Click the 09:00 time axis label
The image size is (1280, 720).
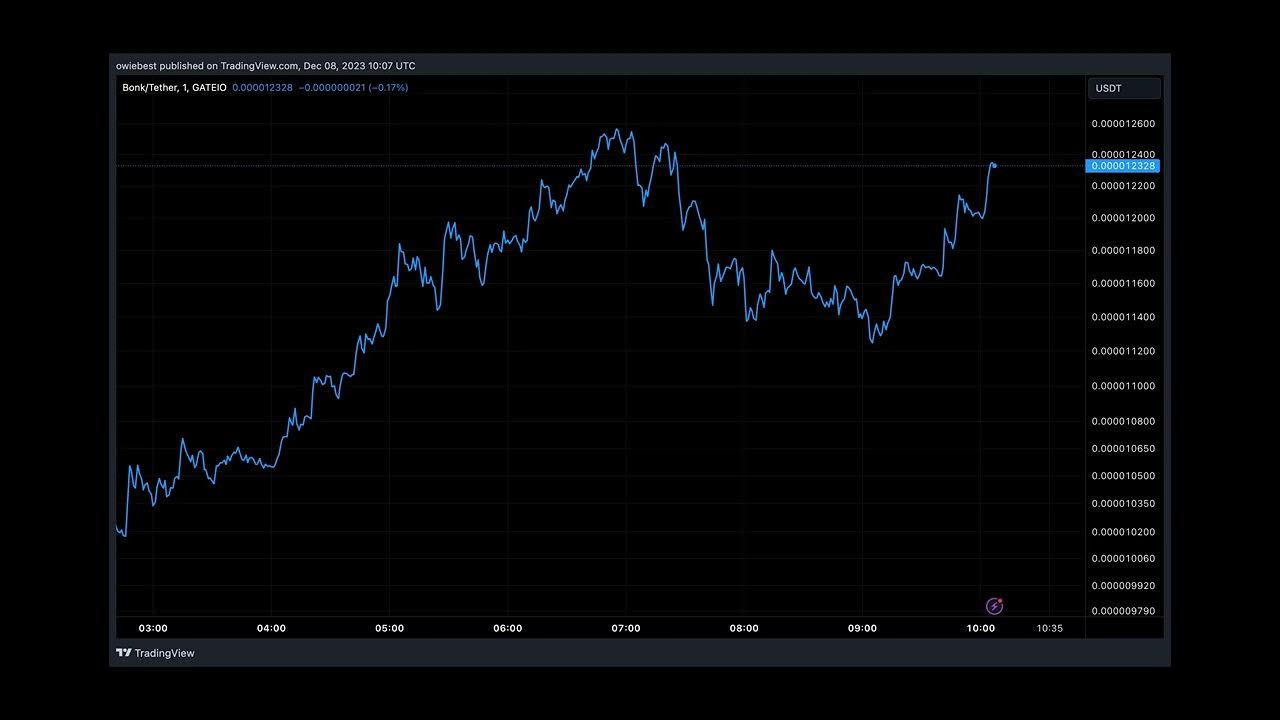pyautogui.click(x=862, y=629)
